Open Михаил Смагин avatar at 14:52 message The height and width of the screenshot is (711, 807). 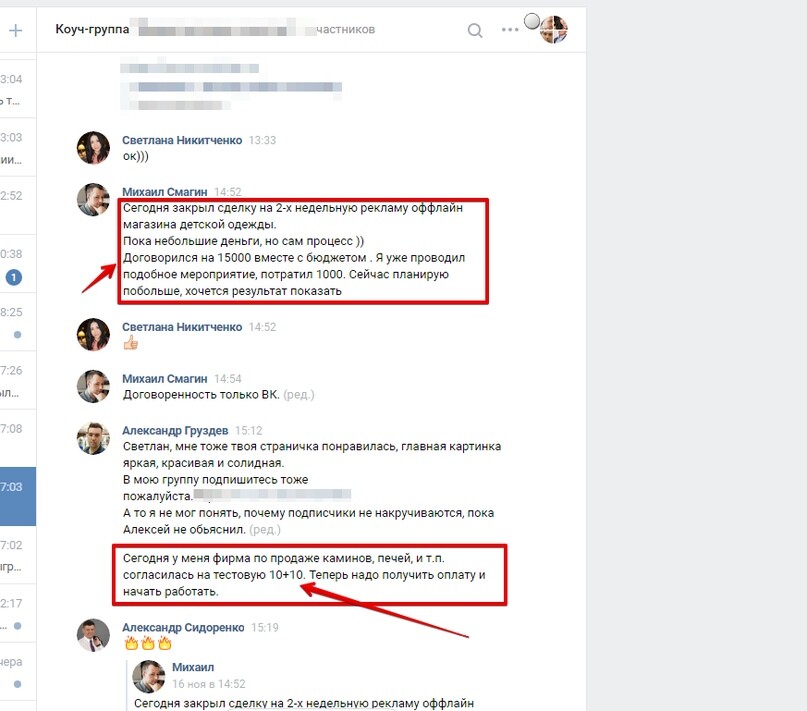tap(93, 199)
